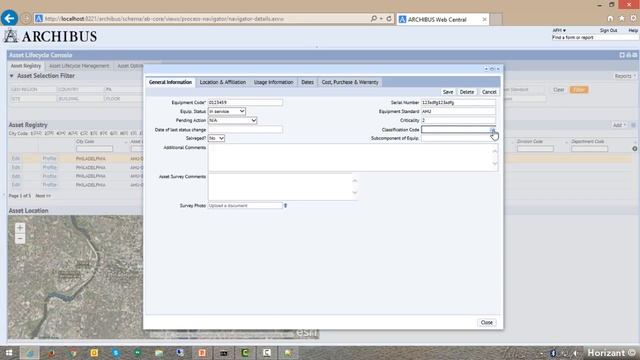Open the browser favorites star icon
This screenshot has height=360, width=640.
click(622, 18)
